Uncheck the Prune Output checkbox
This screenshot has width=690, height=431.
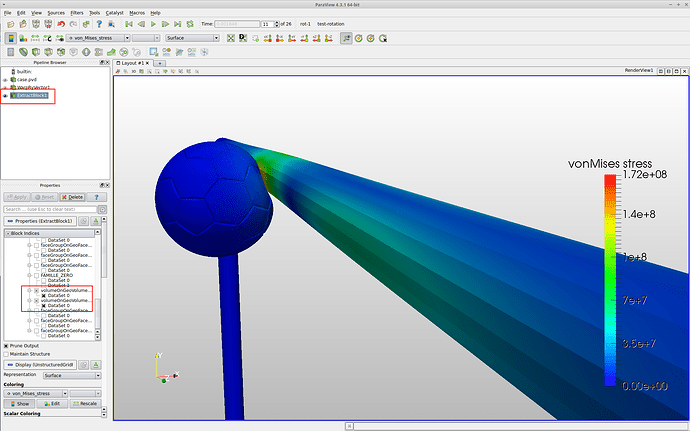7,344
